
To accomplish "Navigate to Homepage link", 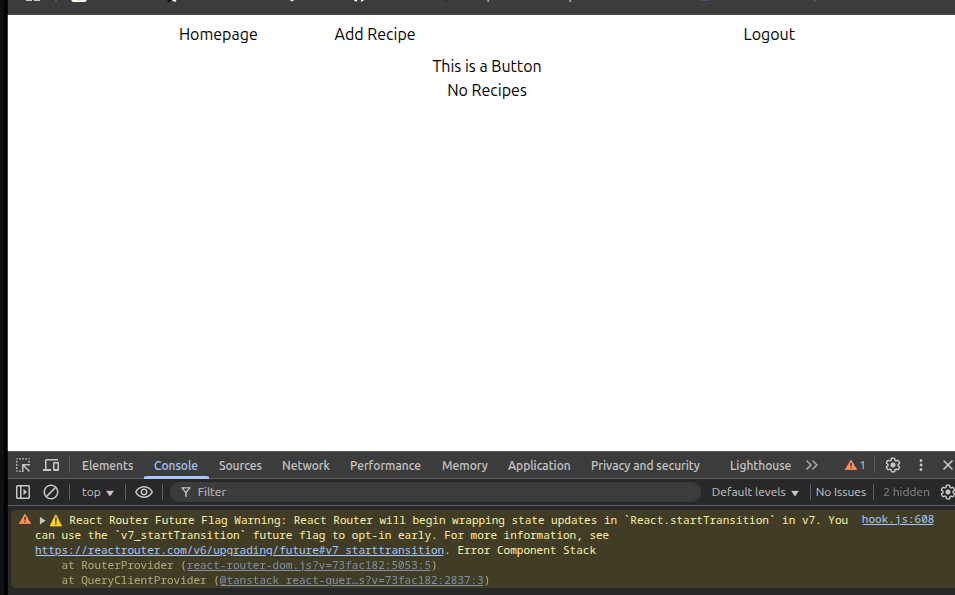I will click(x=218, y=35).
